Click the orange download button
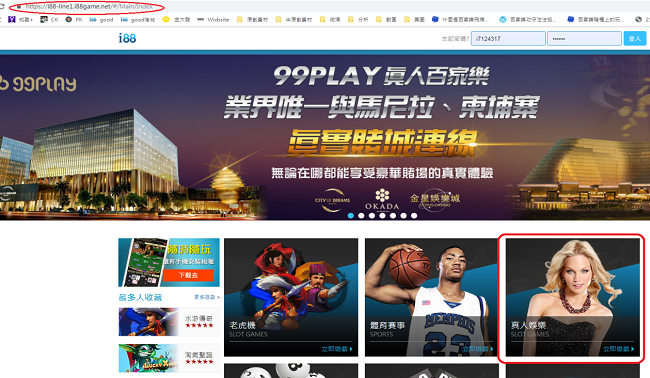650x378 pixels. click(x=188, y=275)
